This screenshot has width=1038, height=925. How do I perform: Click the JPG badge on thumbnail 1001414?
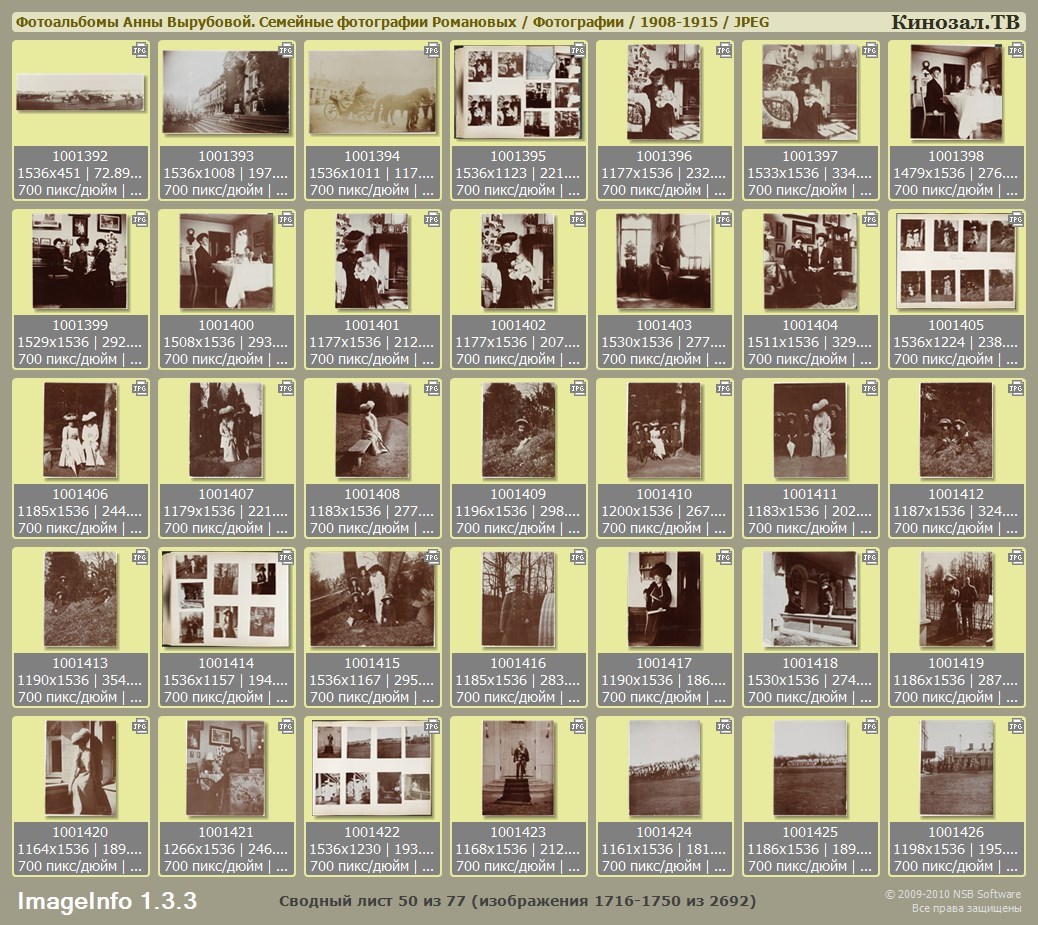[286, 557]
